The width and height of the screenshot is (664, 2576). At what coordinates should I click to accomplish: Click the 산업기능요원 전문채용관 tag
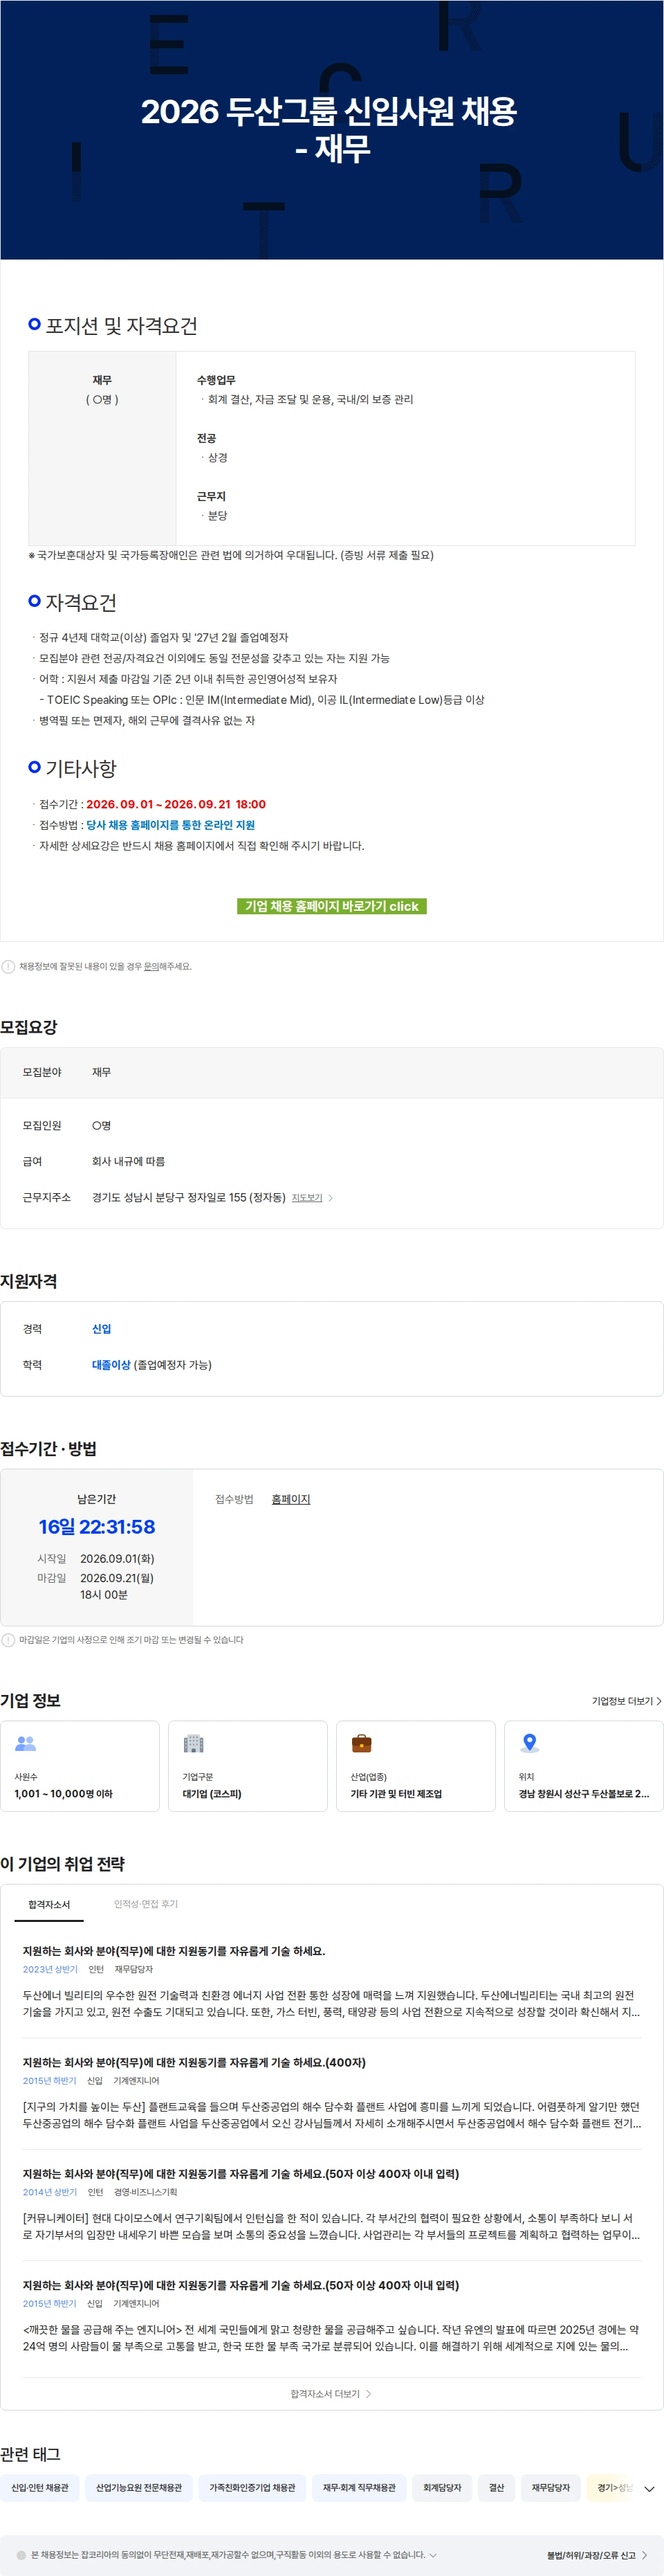coord(139,2488)
